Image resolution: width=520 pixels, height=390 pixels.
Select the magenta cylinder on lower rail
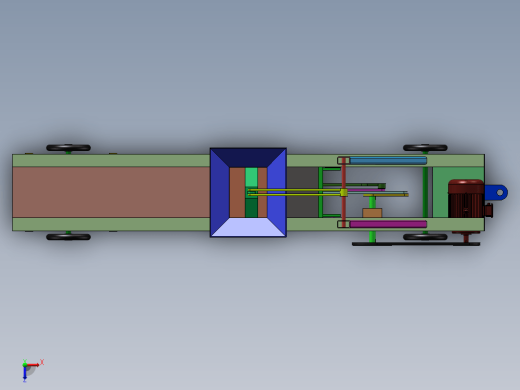pyautogui.click(x=388, y=224)
